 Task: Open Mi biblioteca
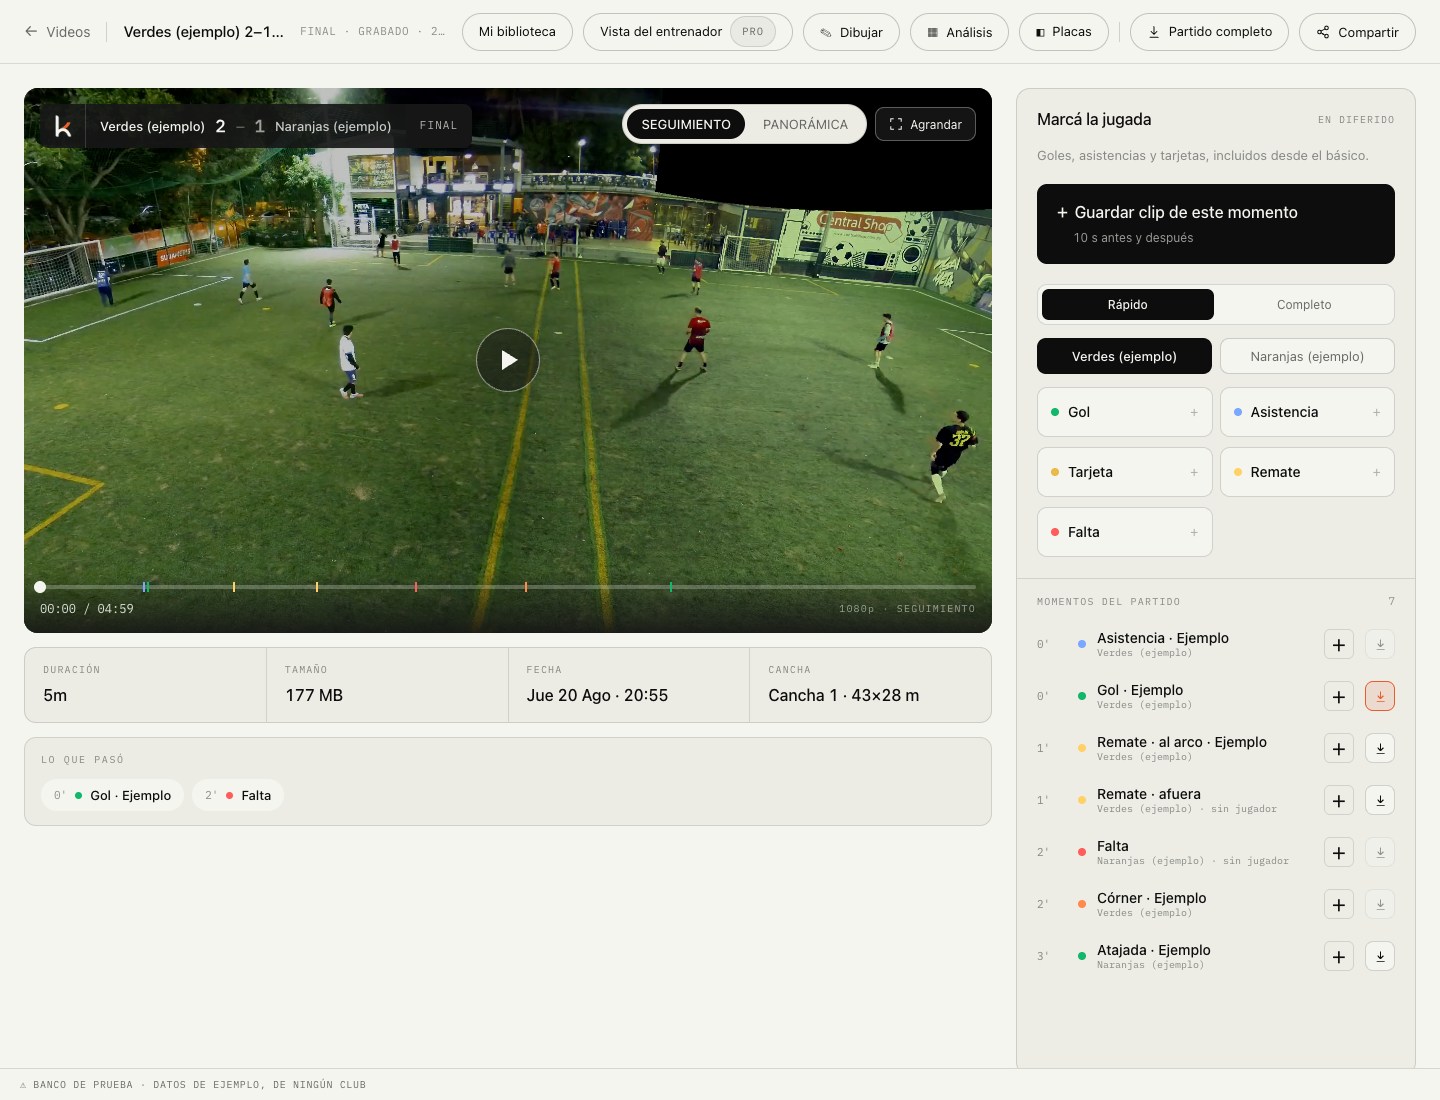click(517, 32)
